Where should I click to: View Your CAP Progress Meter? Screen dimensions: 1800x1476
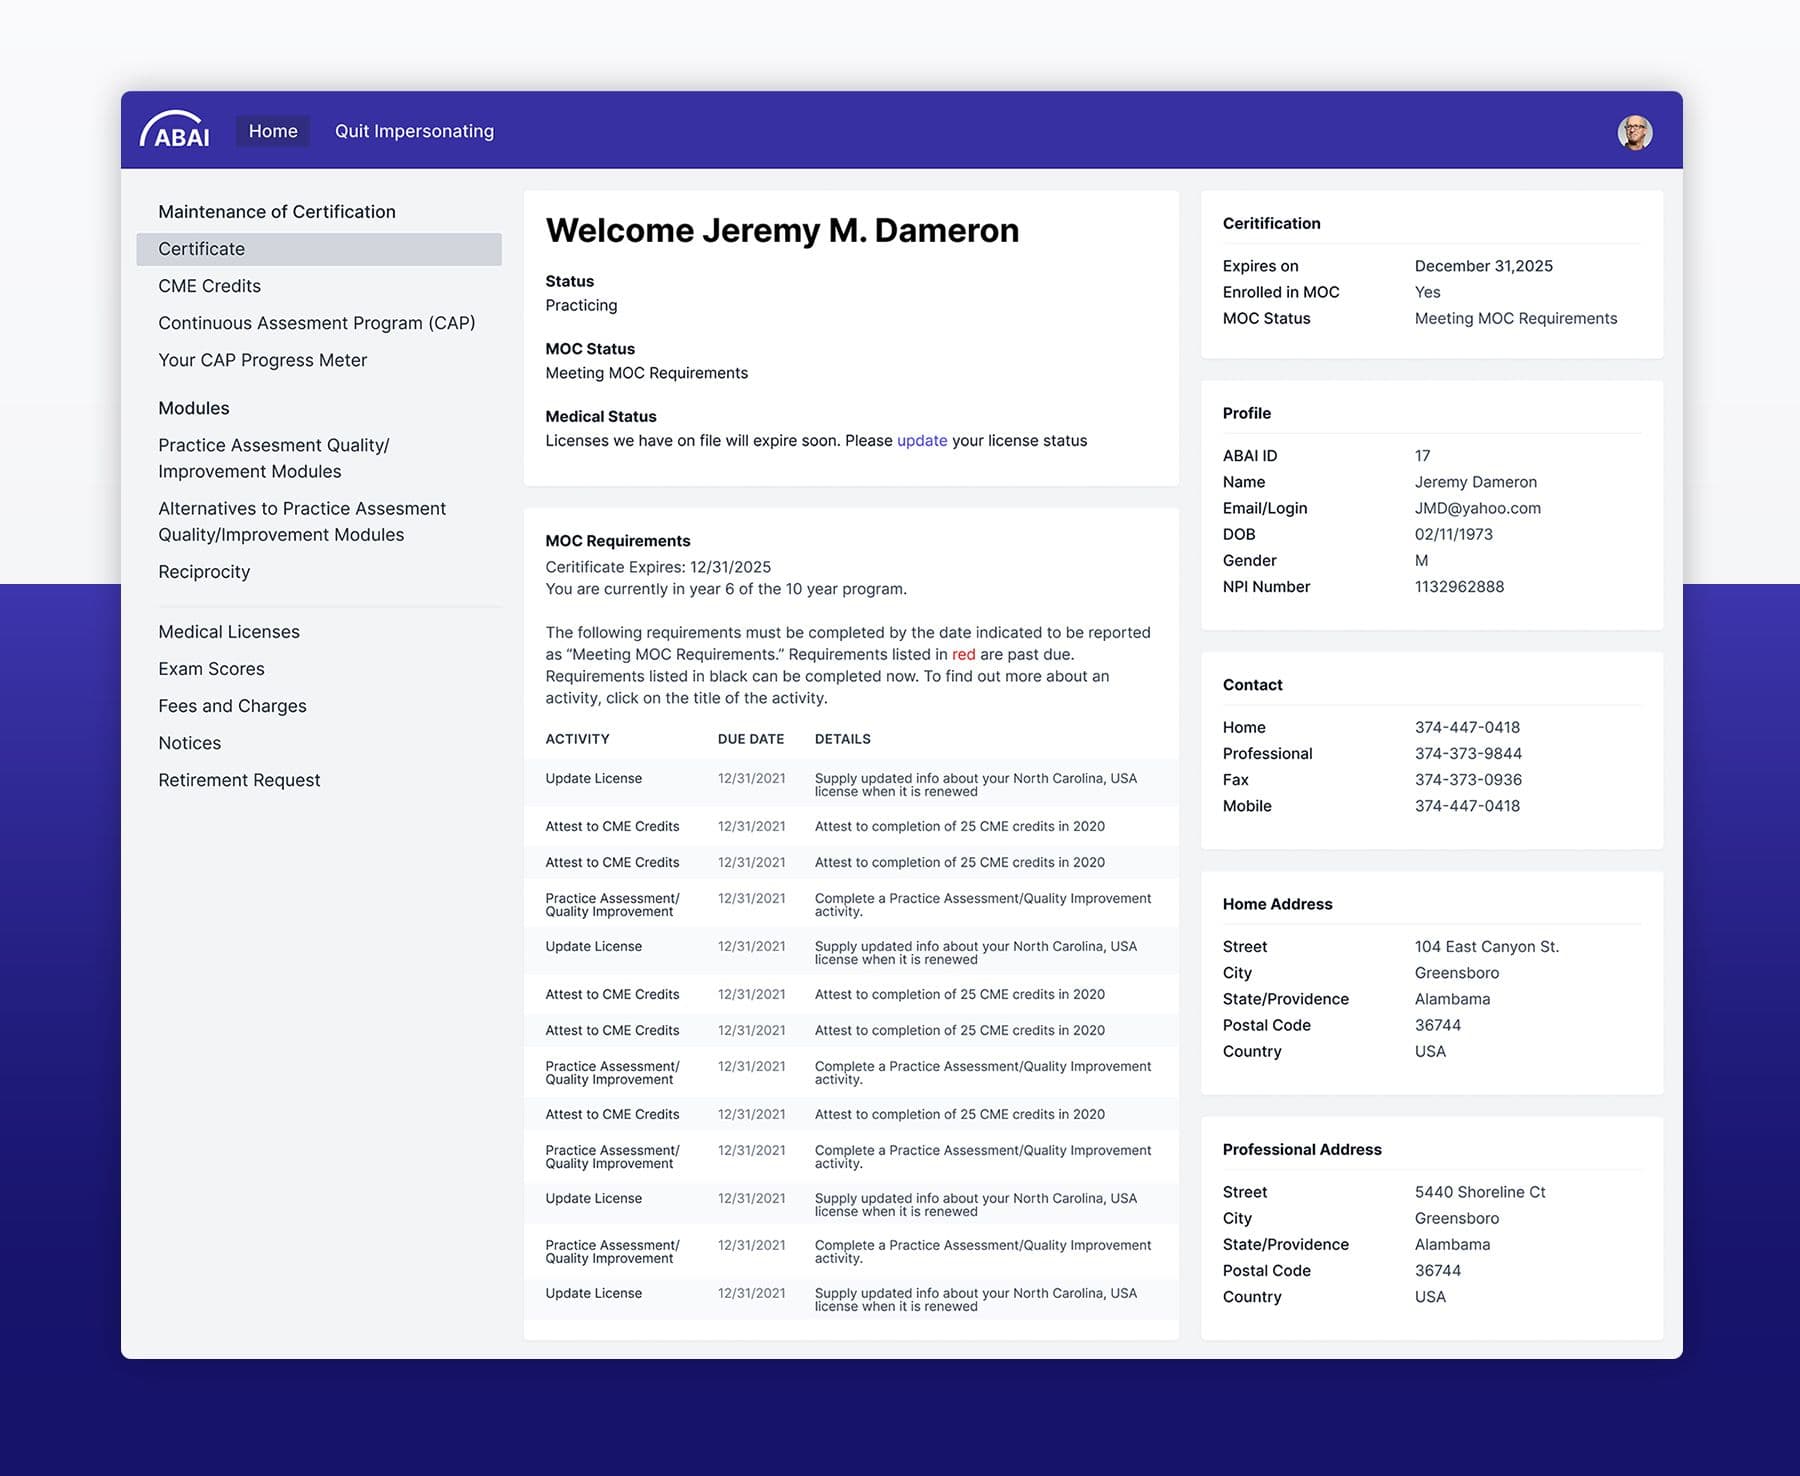(x=262, y=360)
